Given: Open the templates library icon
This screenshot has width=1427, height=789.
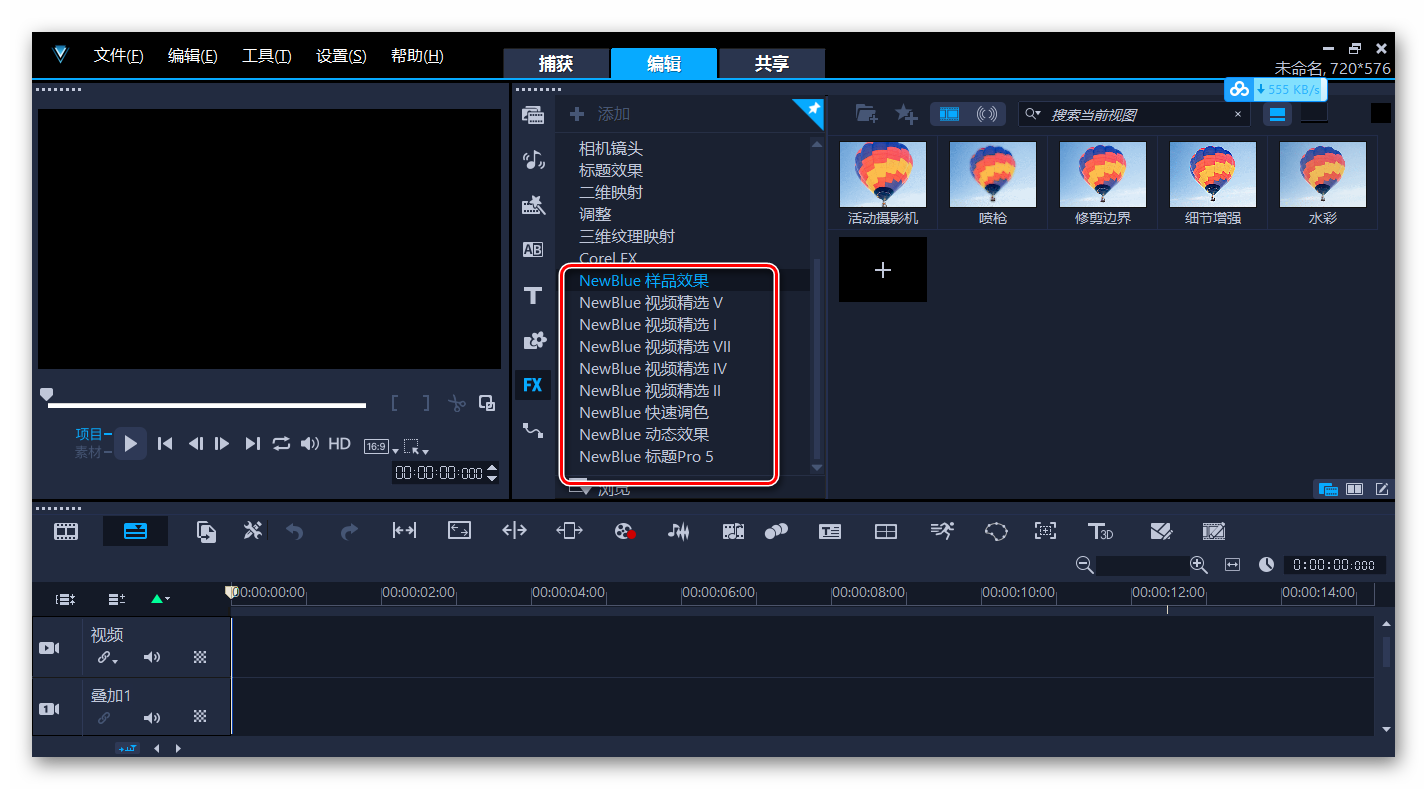Looking at the screenshot, I should click(533, 205).
